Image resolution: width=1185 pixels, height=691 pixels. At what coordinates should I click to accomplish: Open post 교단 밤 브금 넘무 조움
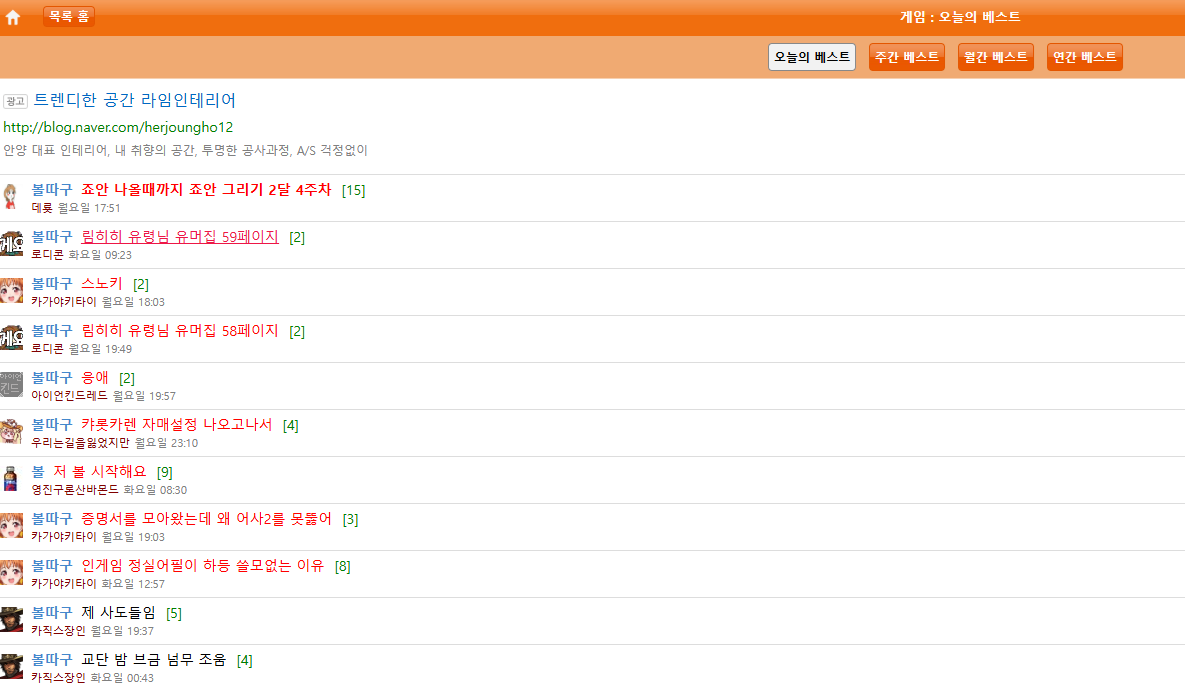[153, 659]
